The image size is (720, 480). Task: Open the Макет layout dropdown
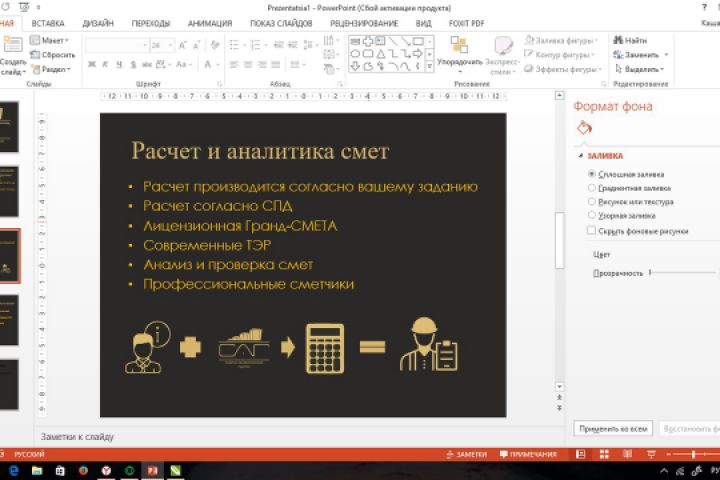(49, 40)
